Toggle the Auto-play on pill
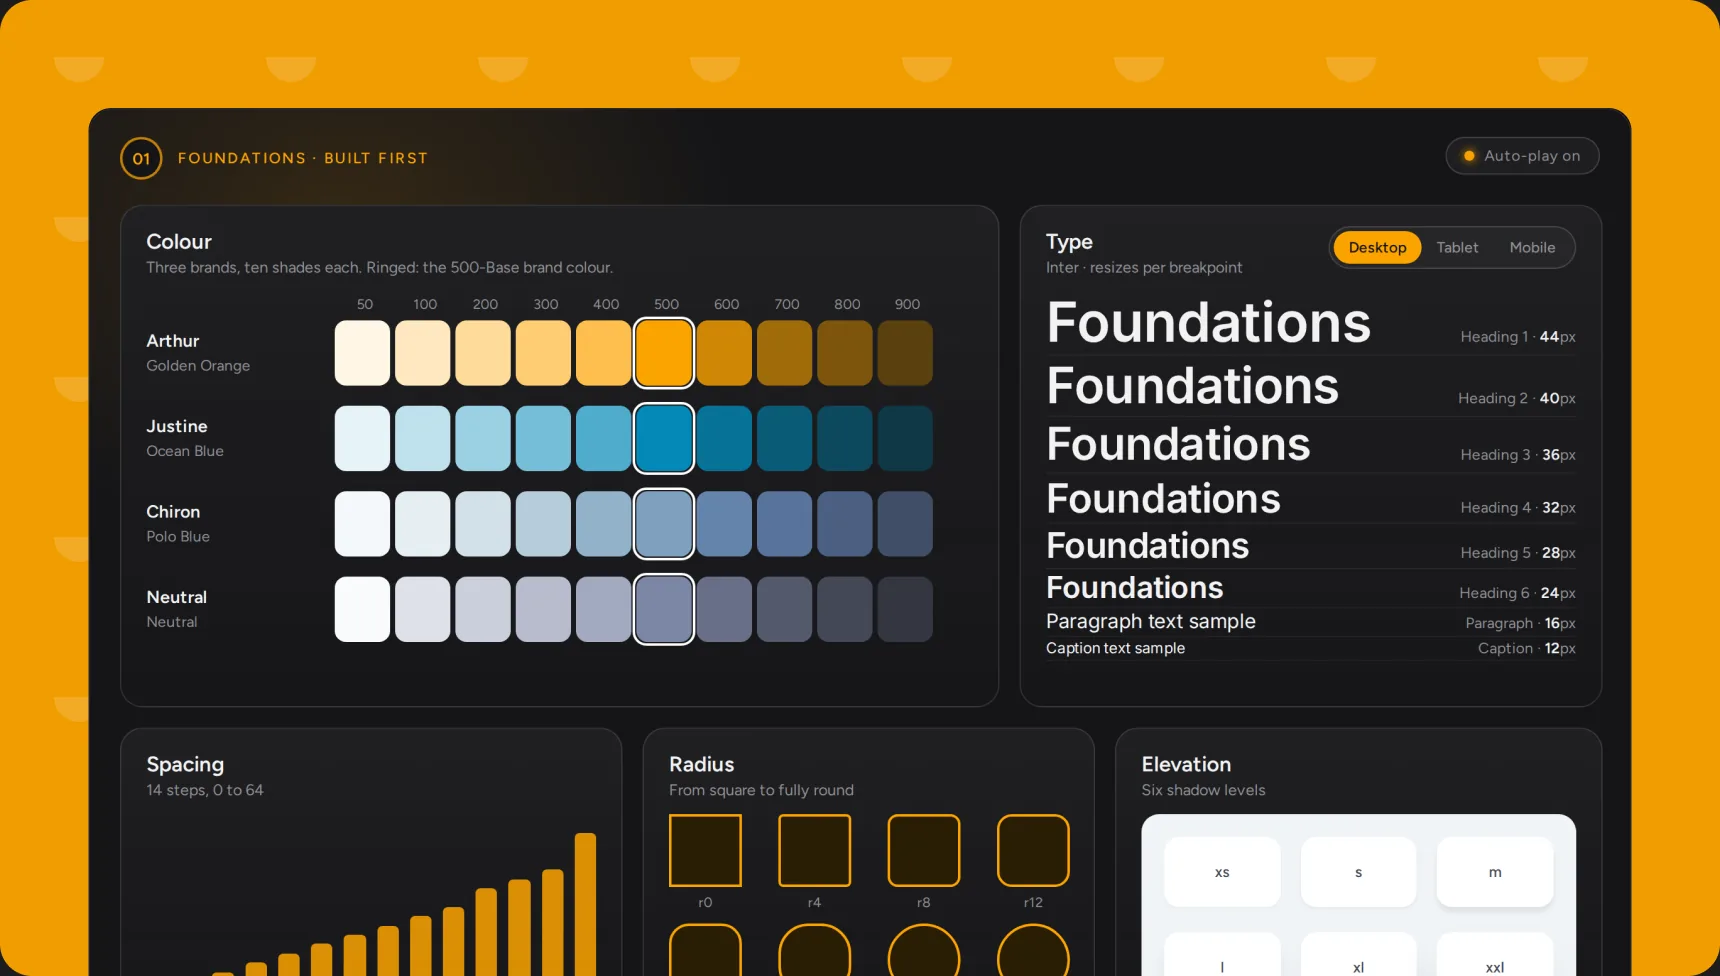Screen dimensions: 1720x976 1522,156
